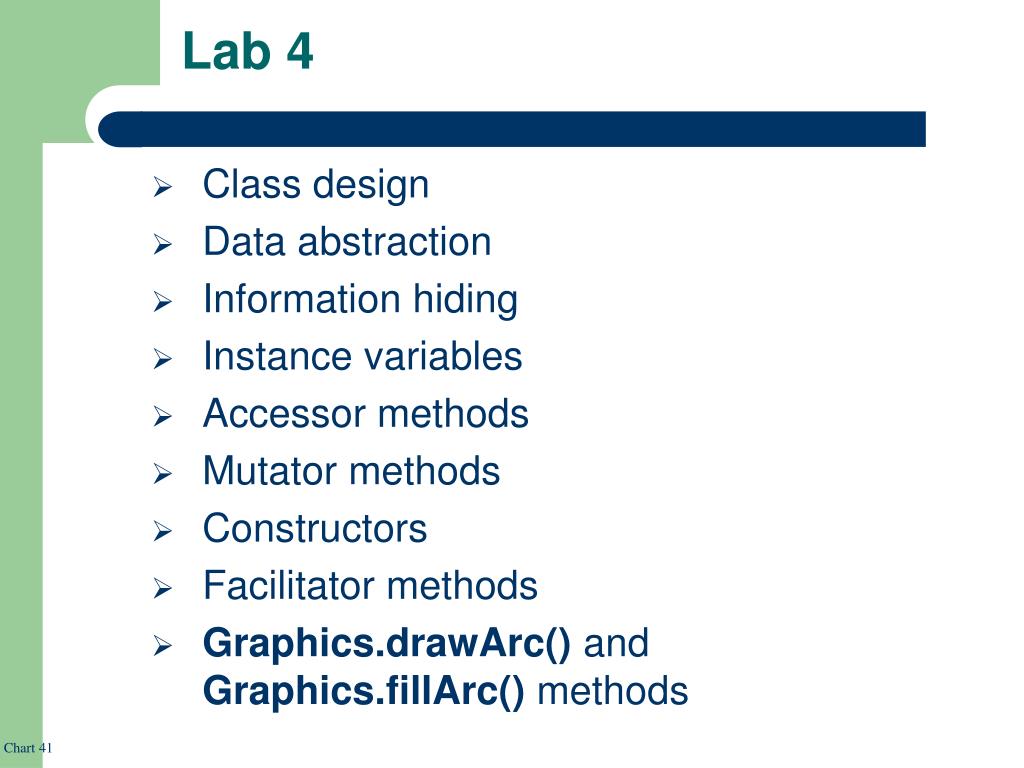Click the Chart 41 footer label

point(27,748)
